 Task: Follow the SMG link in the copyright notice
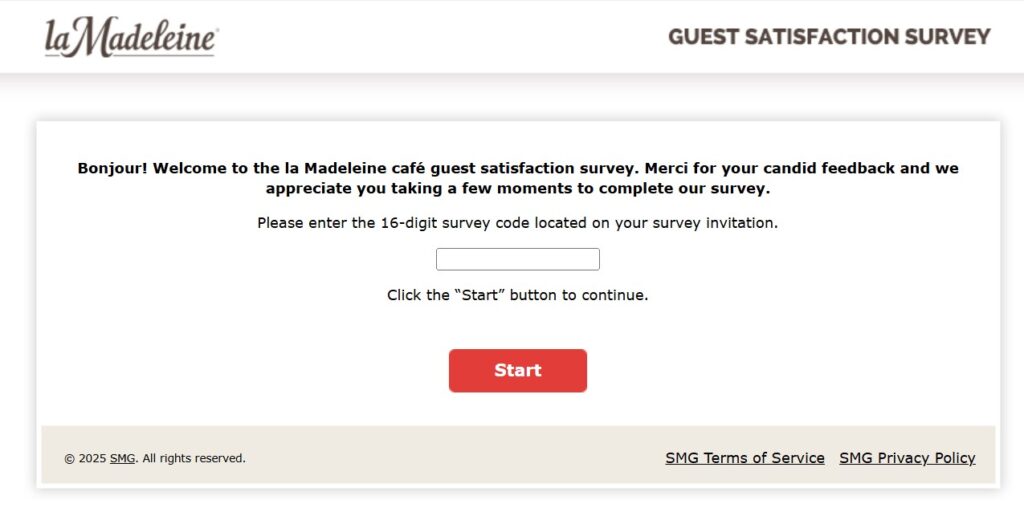pos(122,459)
